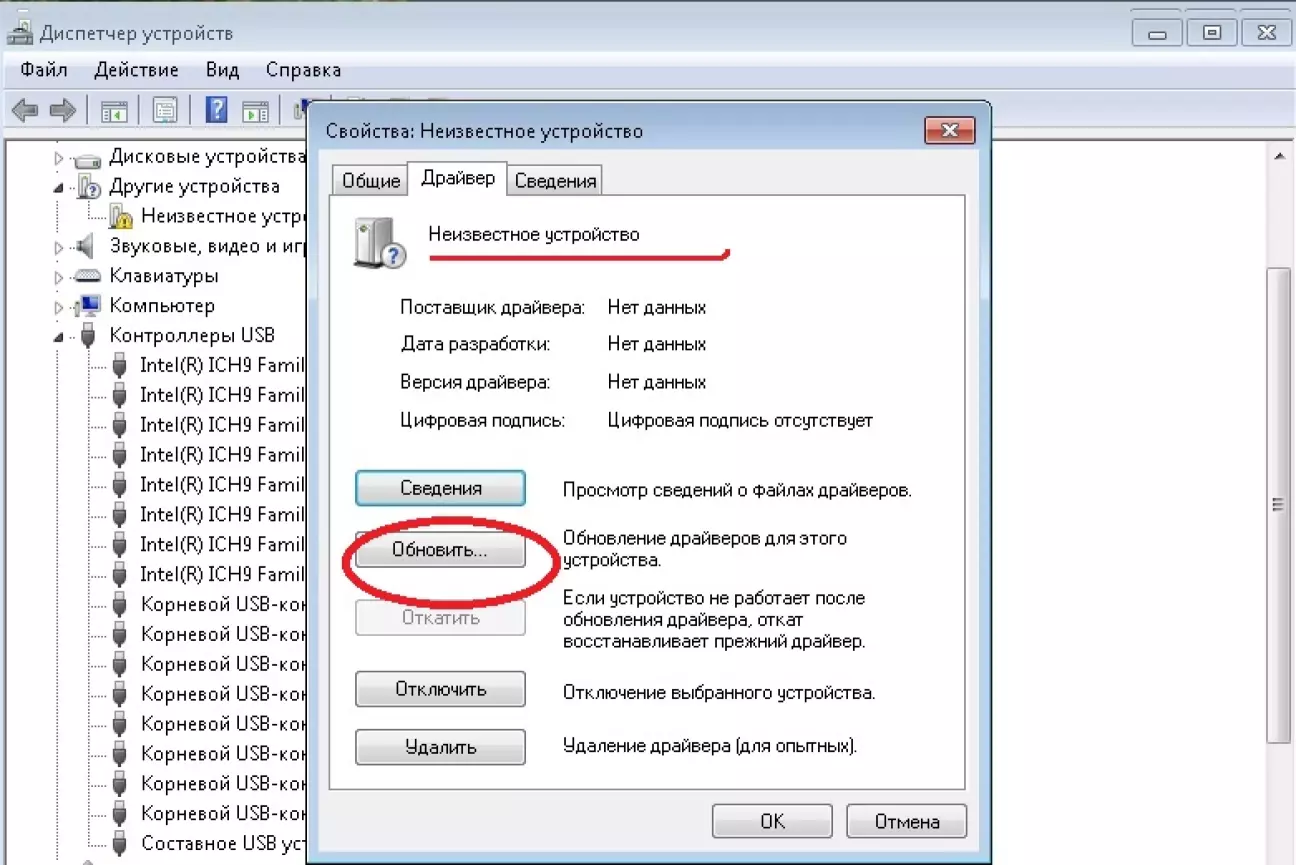Switch to the Сведения tab
The width and height of the screenshot is (1296, 865).
pos(555,181)
